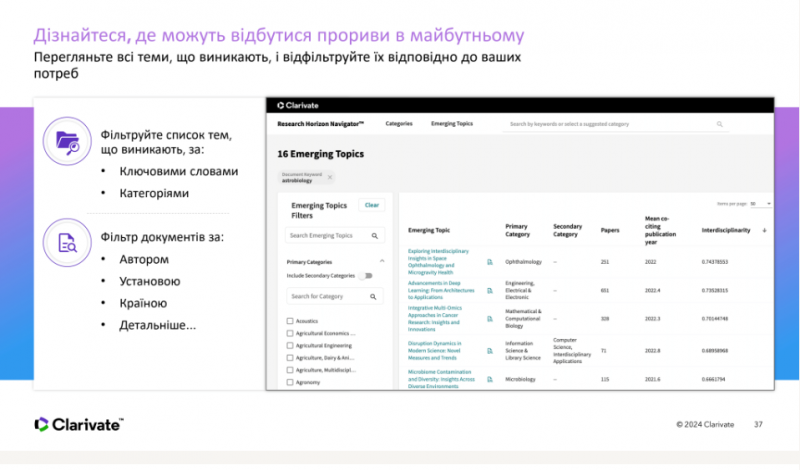Click the Papers column header
The height and width of the screenshot is (470, 800).
click(610, 230)
